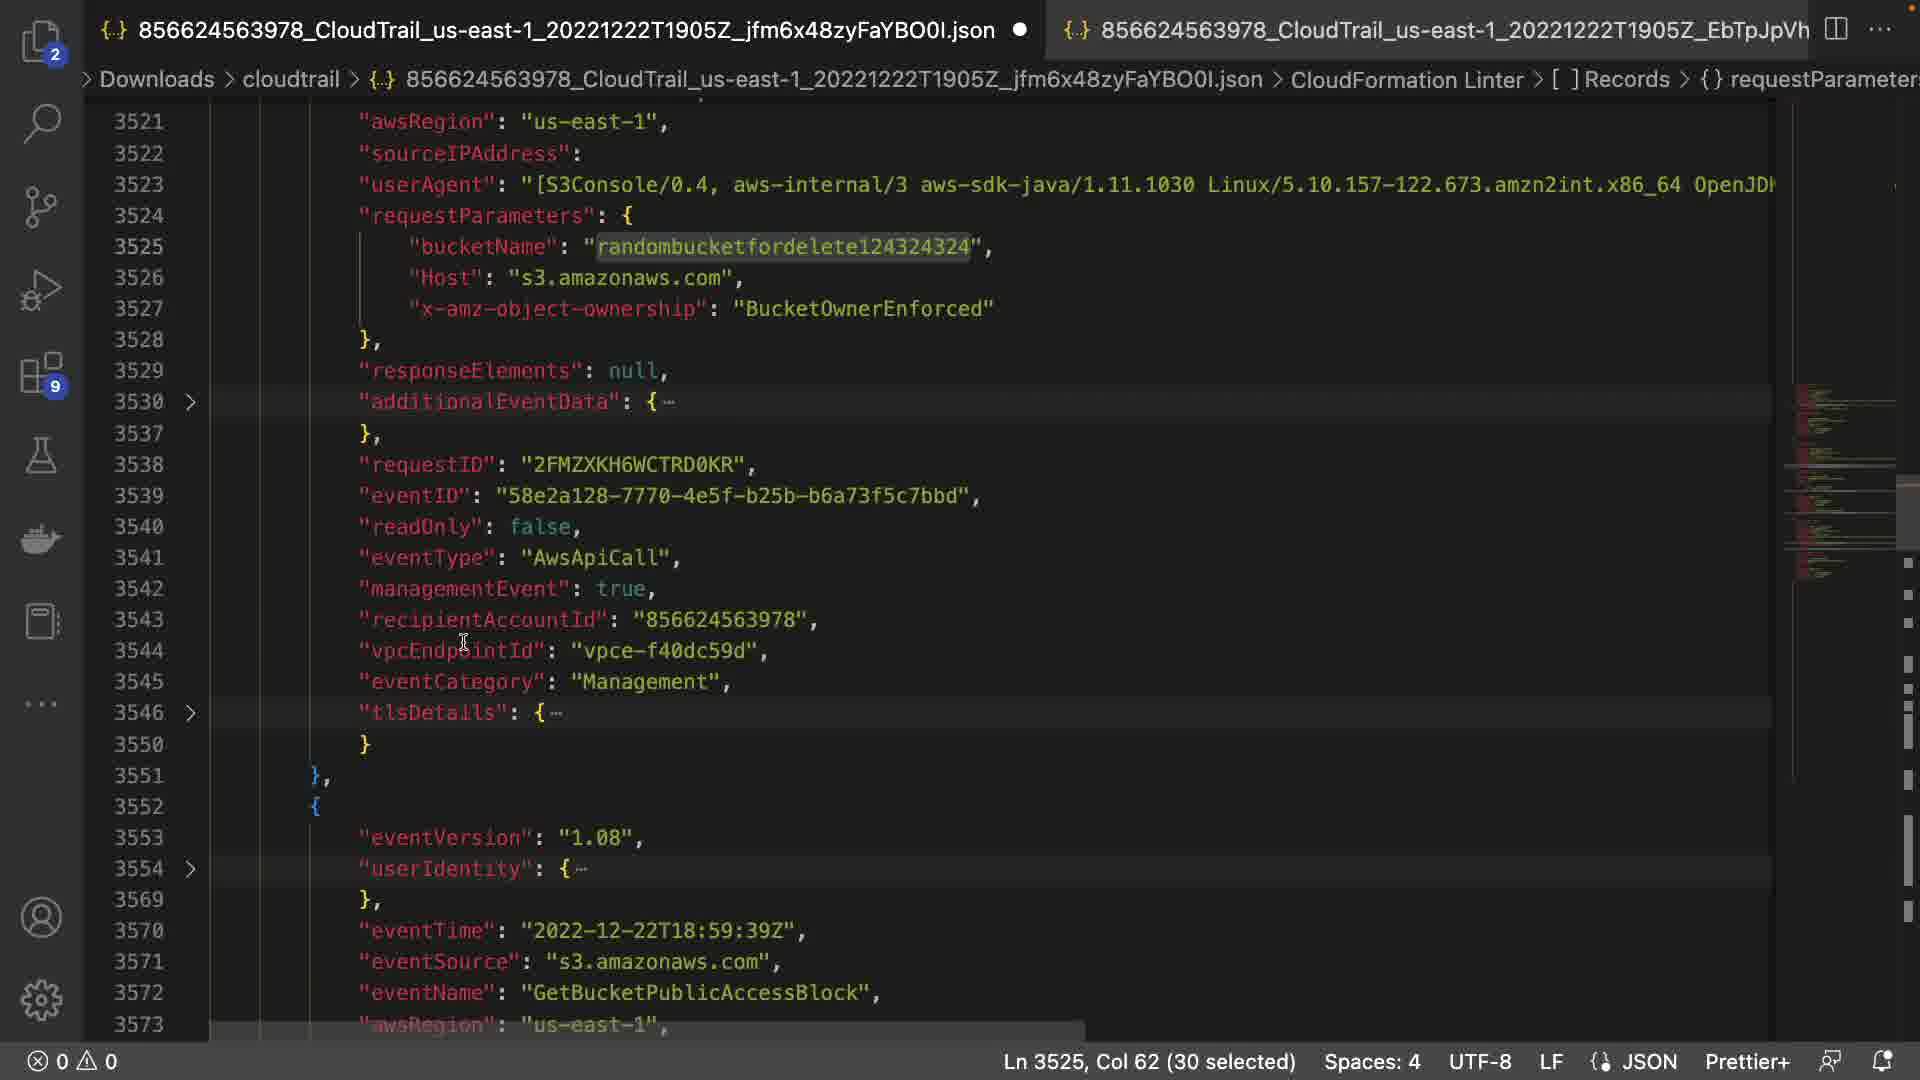
Task: Open the Extensions view icon
Action: pos(42,374)
